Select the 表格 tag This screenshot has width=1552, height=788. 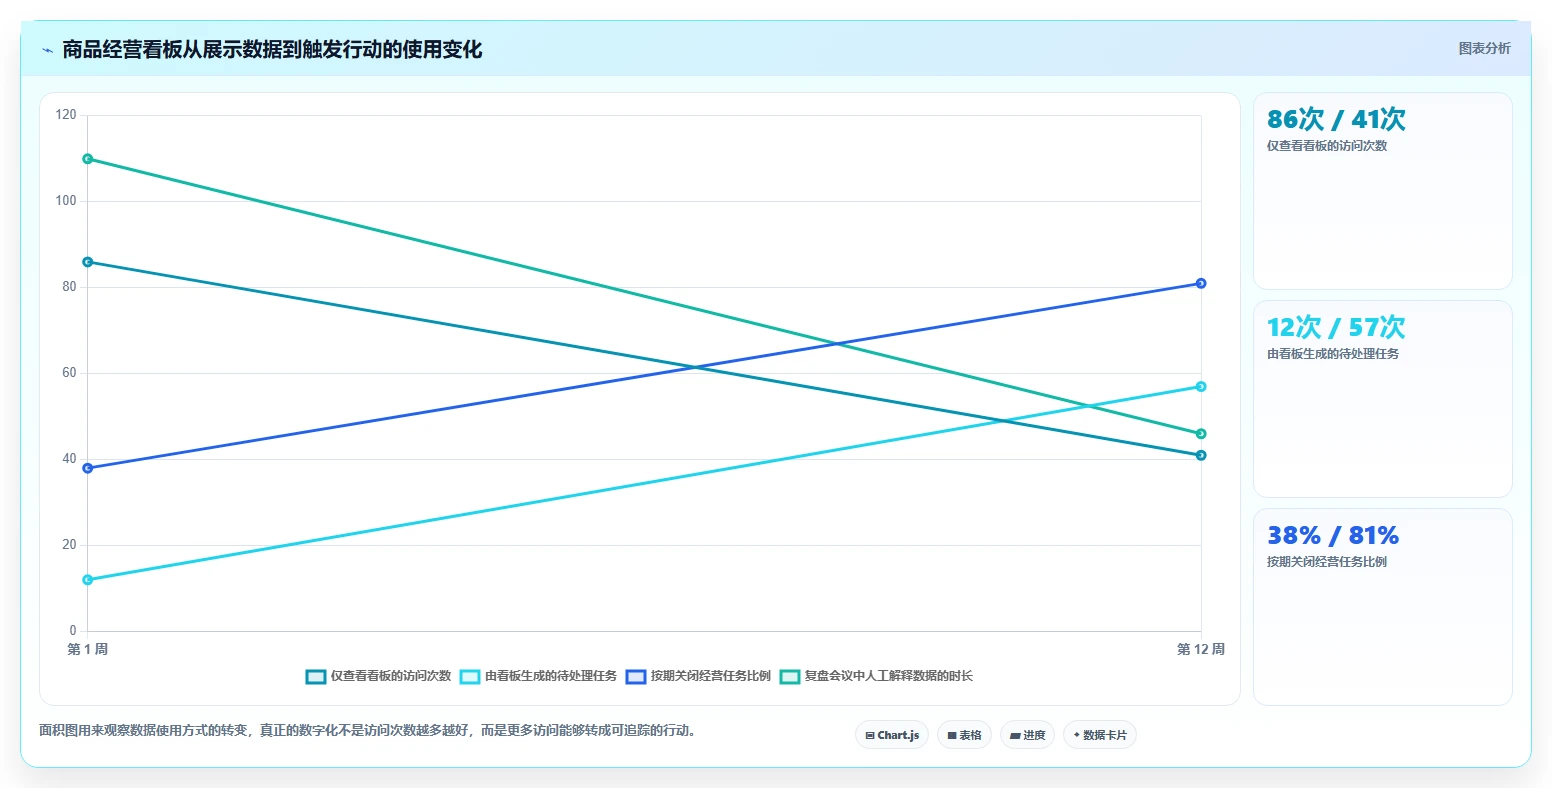pos(964,735)
